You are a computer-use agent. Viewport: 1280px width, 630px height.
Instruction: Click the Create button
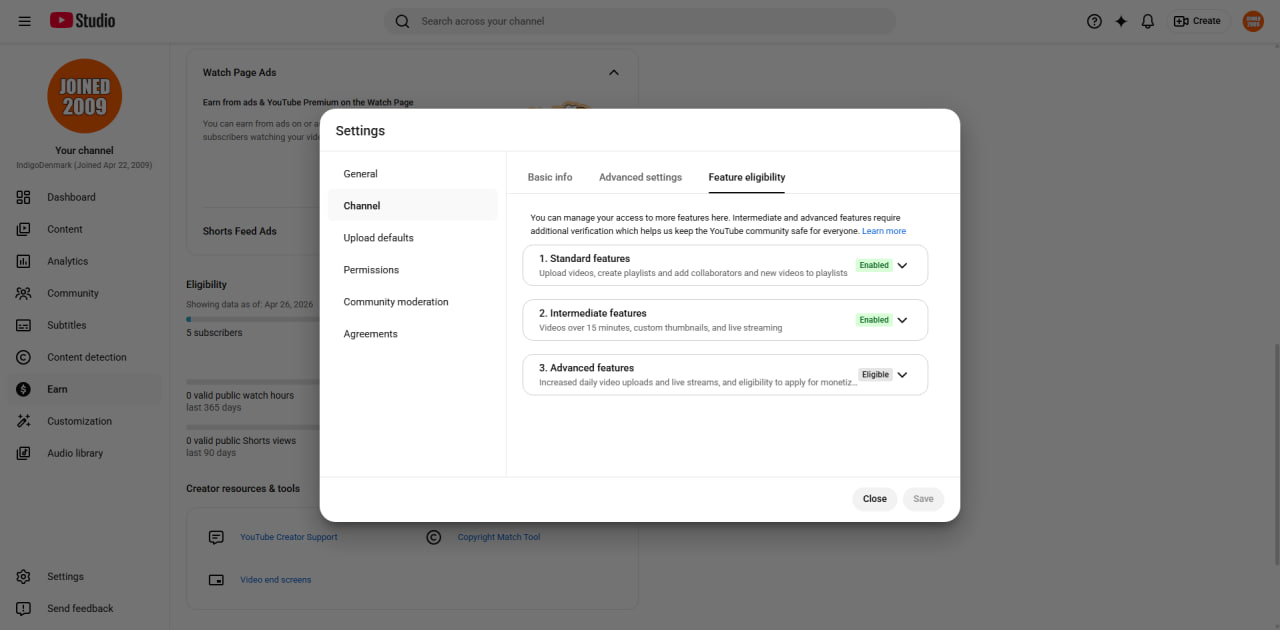coord(1197,21)
